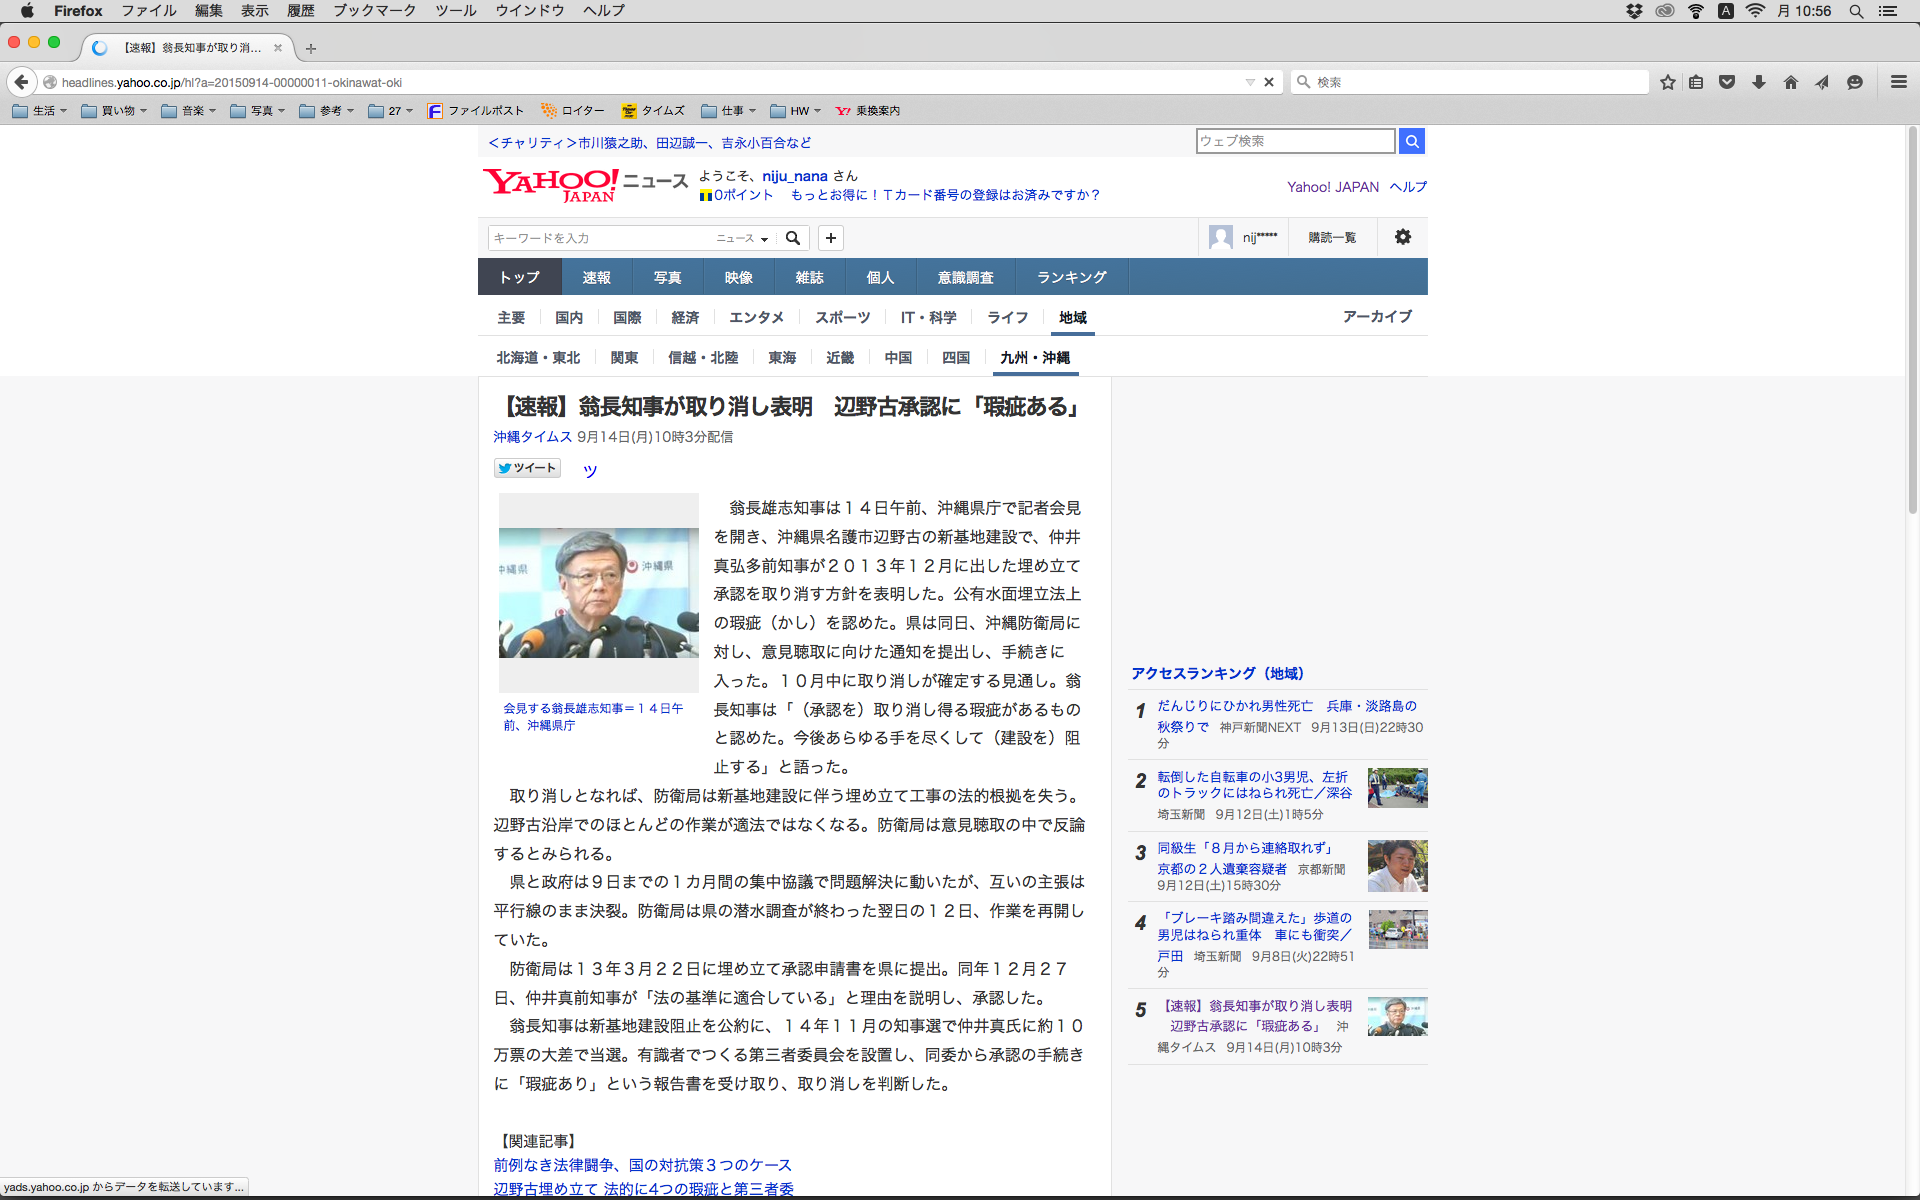This screenshot has width=1920, height=1200.
Task: Open the Firefox hamburger menu
Action: (x=1899, y=82)
